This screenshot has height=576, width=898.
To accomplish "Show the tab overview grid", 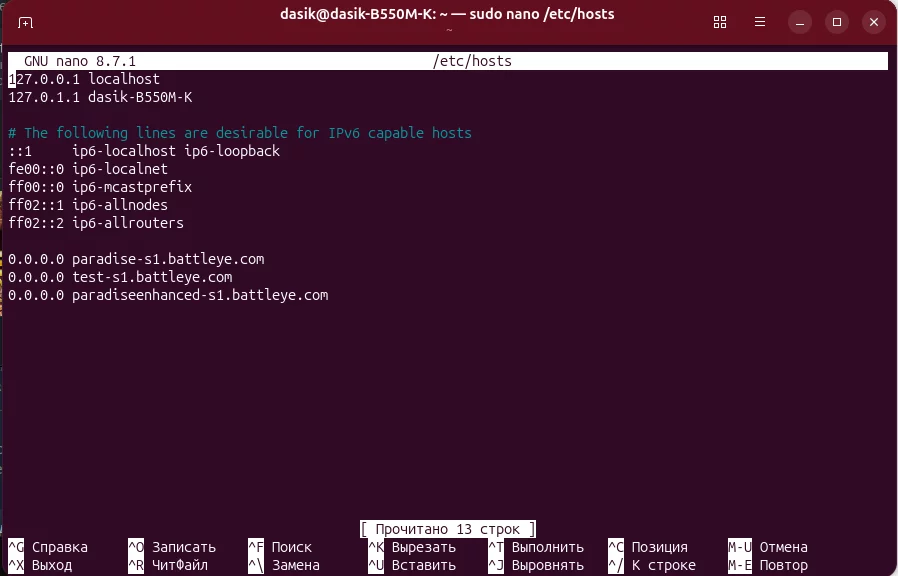I will 720,22.
